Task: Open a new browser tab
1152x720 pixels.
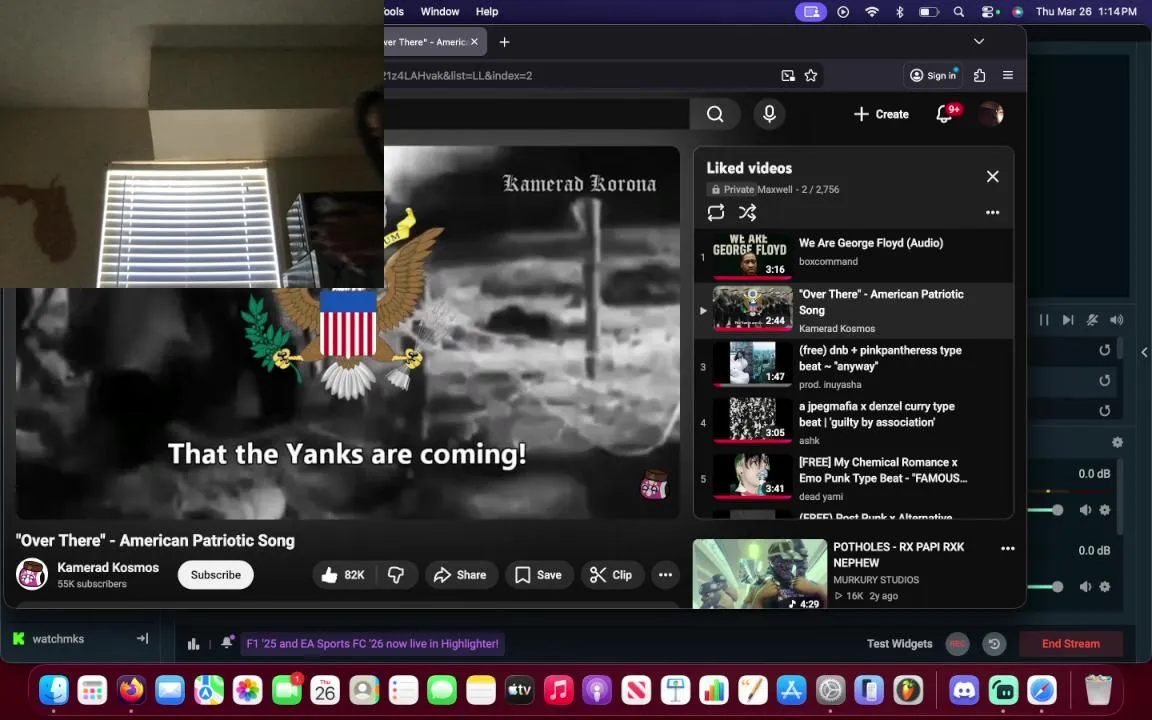Action: 504,42
